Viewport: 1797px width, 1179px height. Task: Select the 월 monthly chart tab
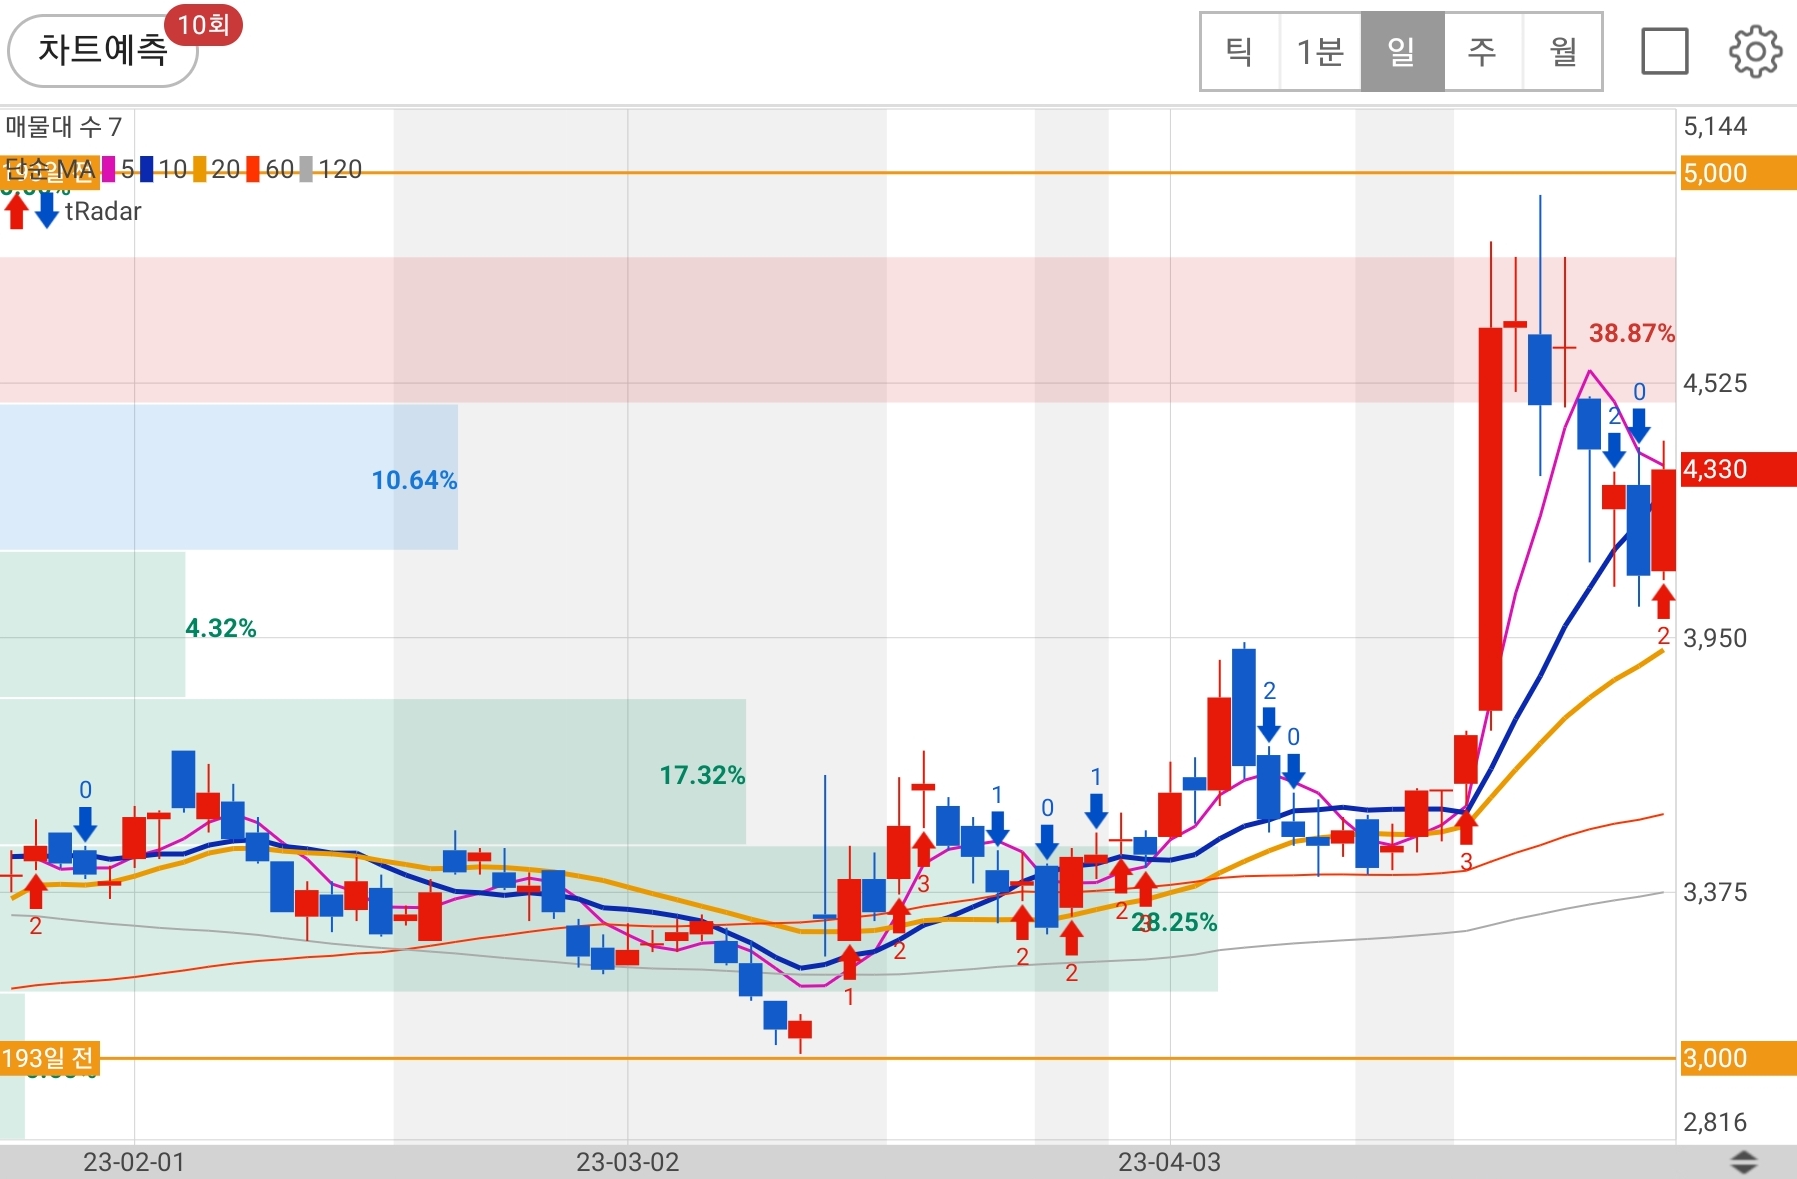pos(1562,52)
